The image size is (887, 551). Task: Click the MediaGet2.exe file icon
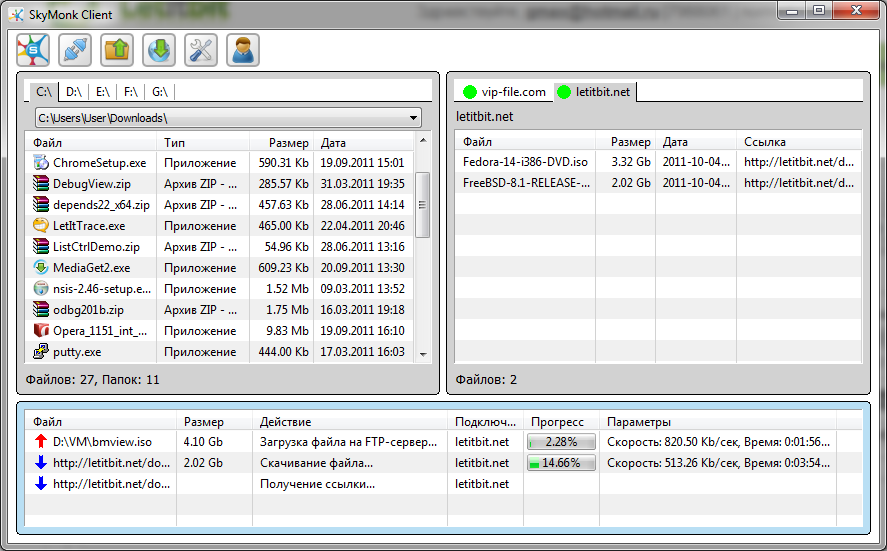click(x=41, y=267)
